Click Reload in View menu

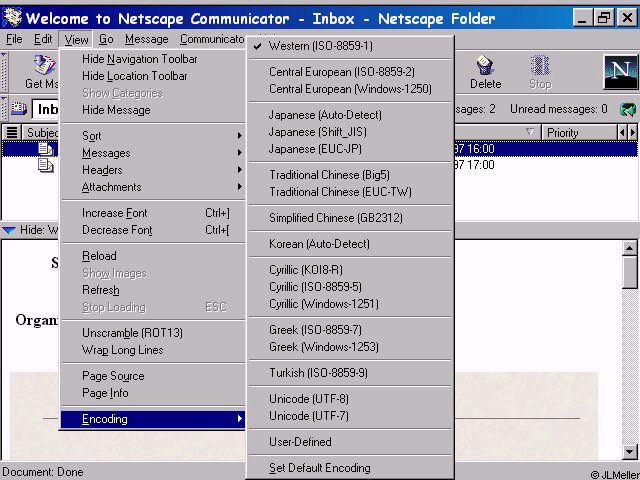[x=153, y=256]
